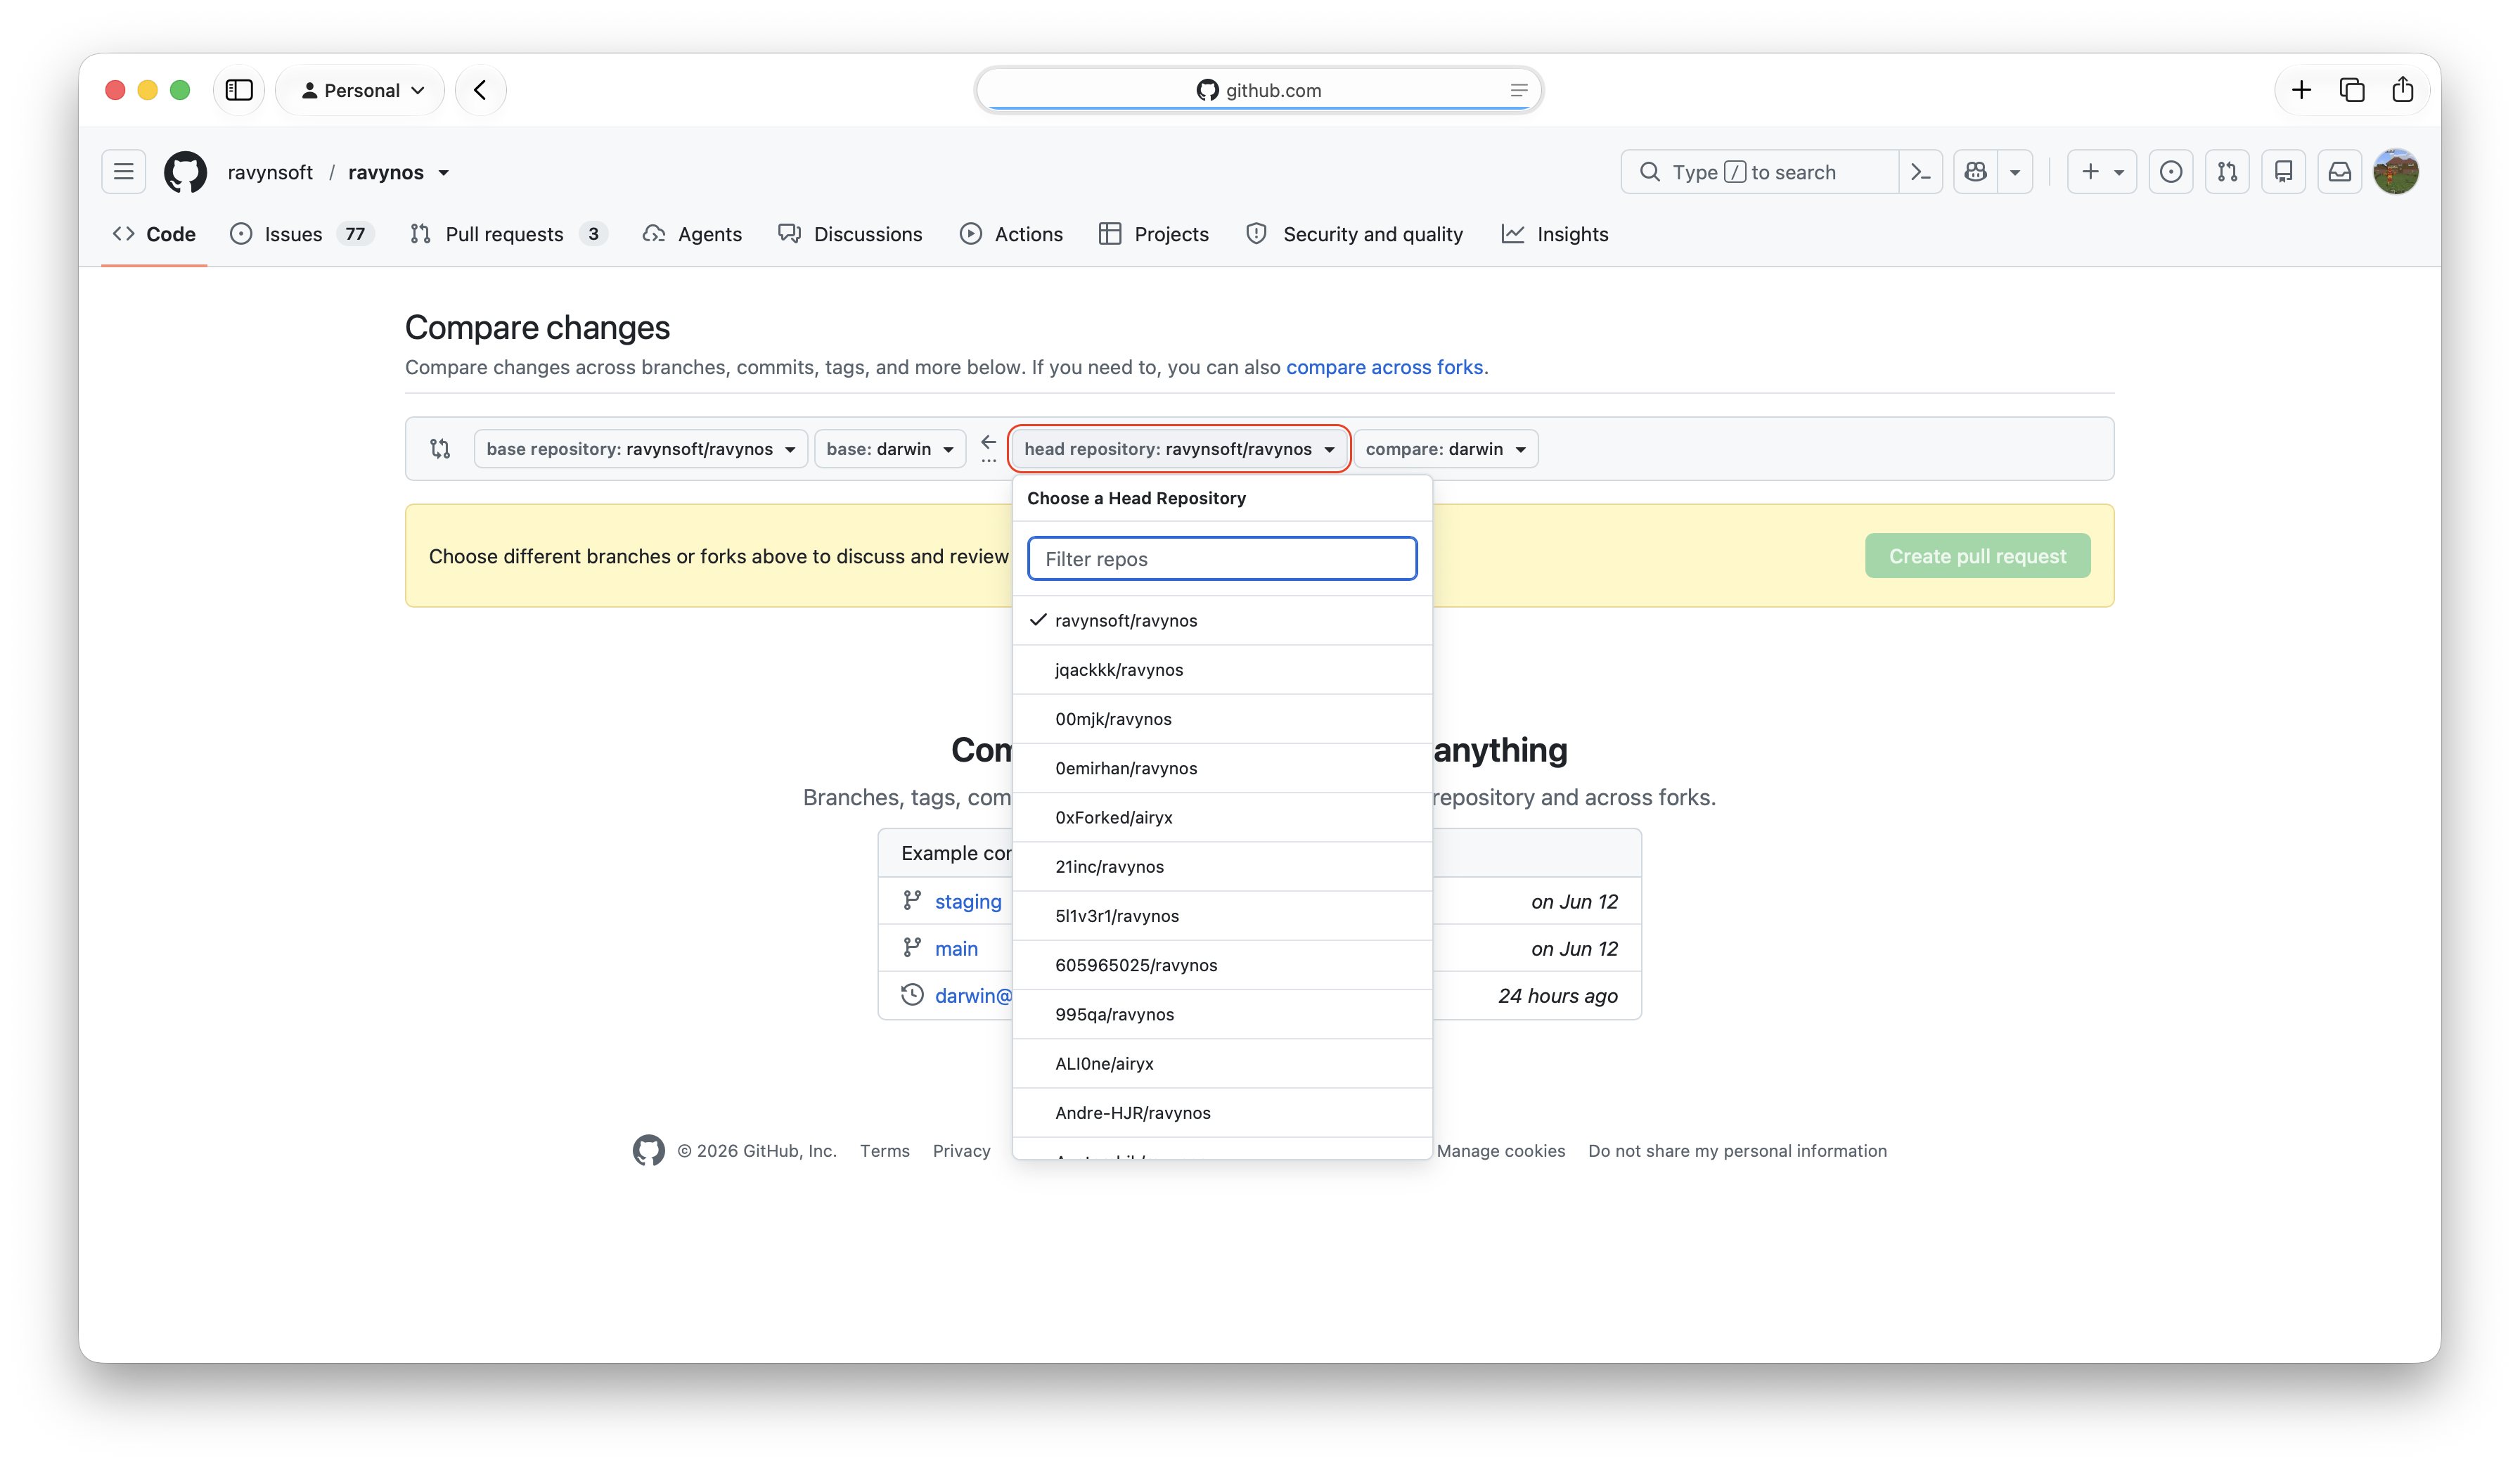Open your issues via header circle-dot icon
The width and height of the screenshot is (2520, 1467).
point(2170,172)
